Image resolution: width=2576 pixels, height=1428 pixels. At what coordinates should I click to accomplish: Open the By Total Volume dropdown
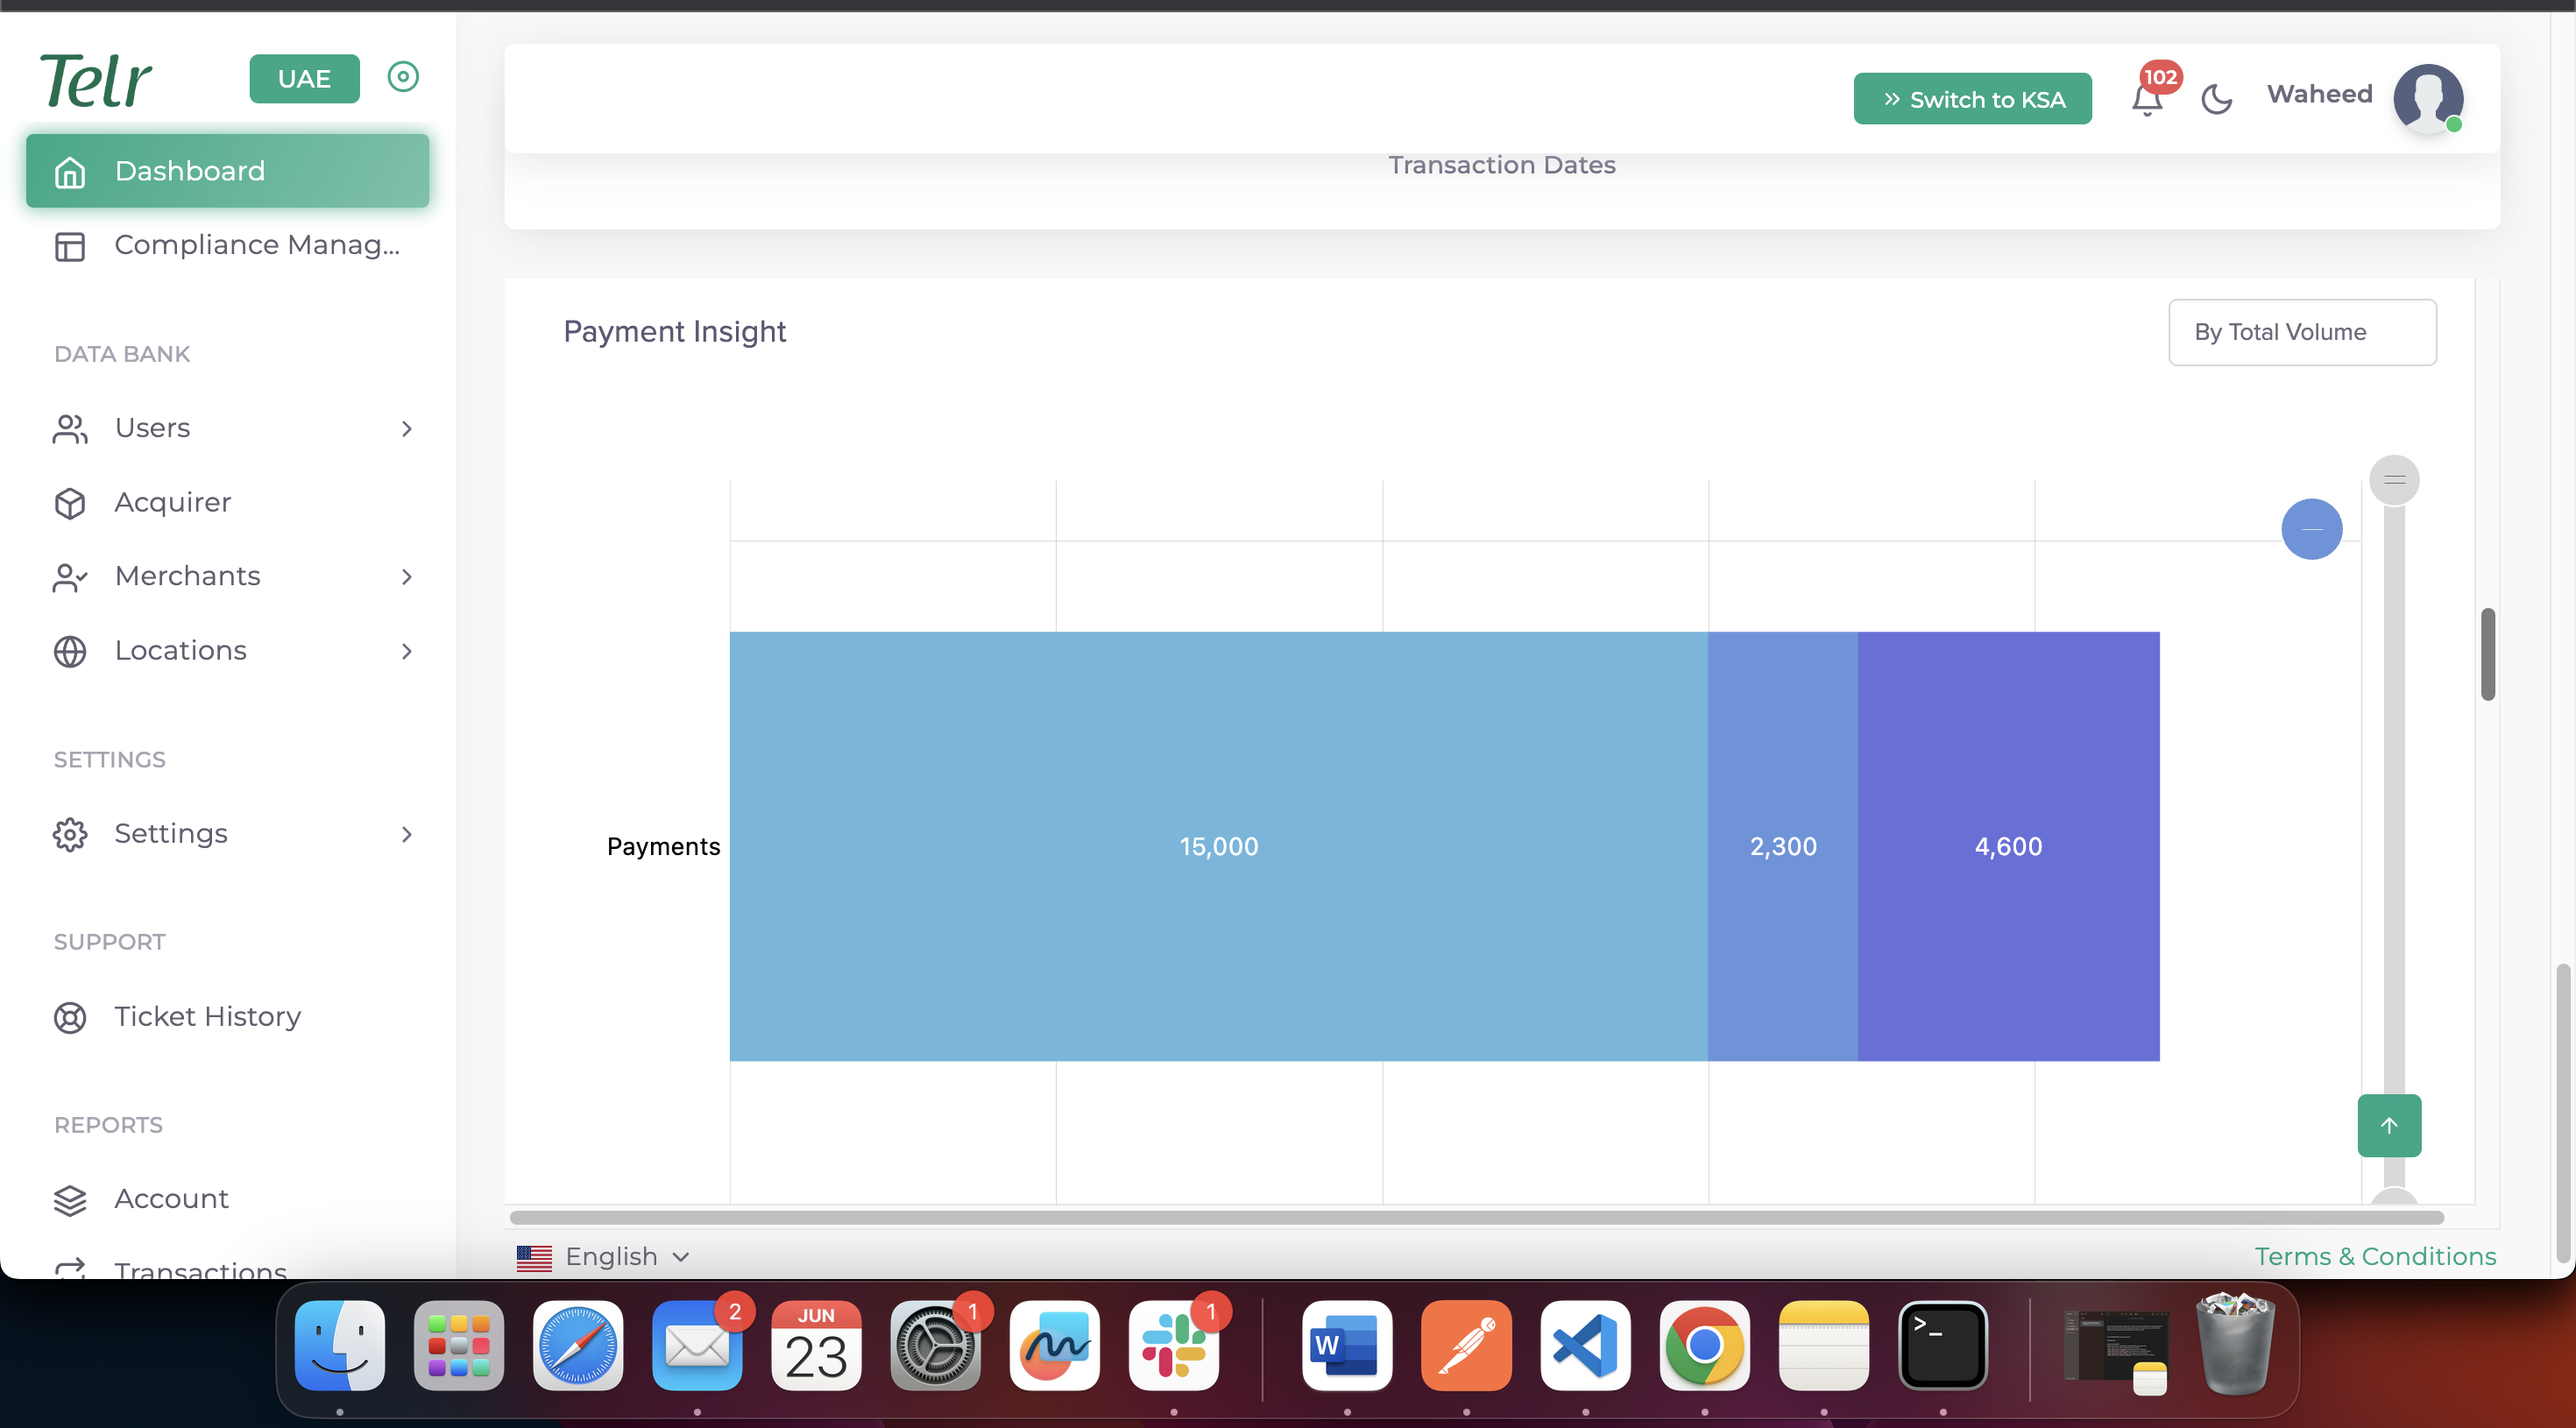click(2302, 332)
